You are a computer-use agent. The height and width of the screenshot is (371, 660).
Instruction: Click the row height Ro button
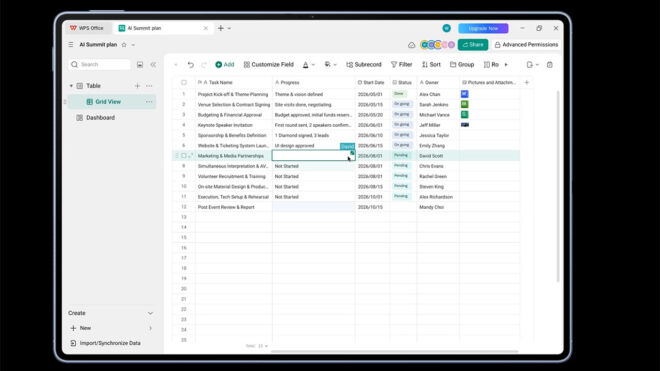coord(491,64)
